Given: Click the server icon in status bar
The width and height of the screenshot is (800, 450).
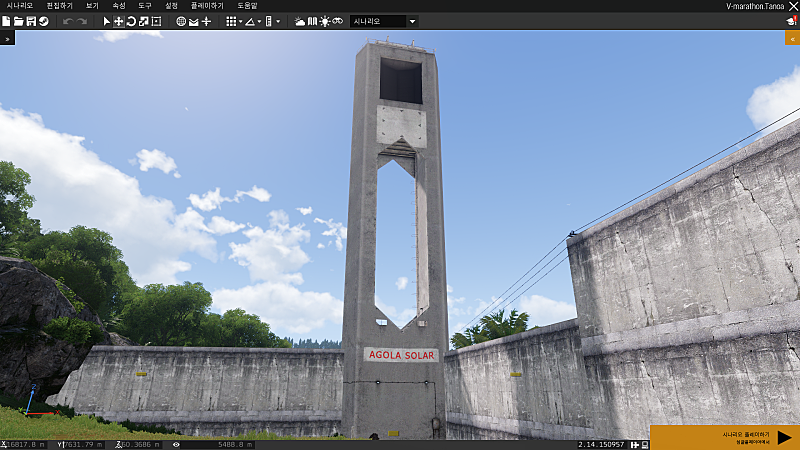Looking at the screenshot, I should [x=645, y=445].
